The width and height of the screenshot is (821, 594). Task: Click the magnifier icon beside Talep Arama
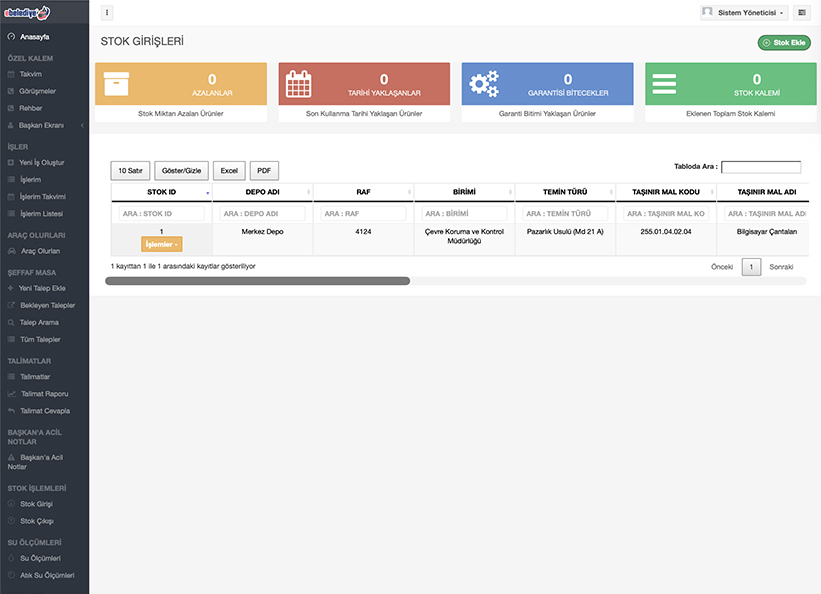click(x=11, y=323)
